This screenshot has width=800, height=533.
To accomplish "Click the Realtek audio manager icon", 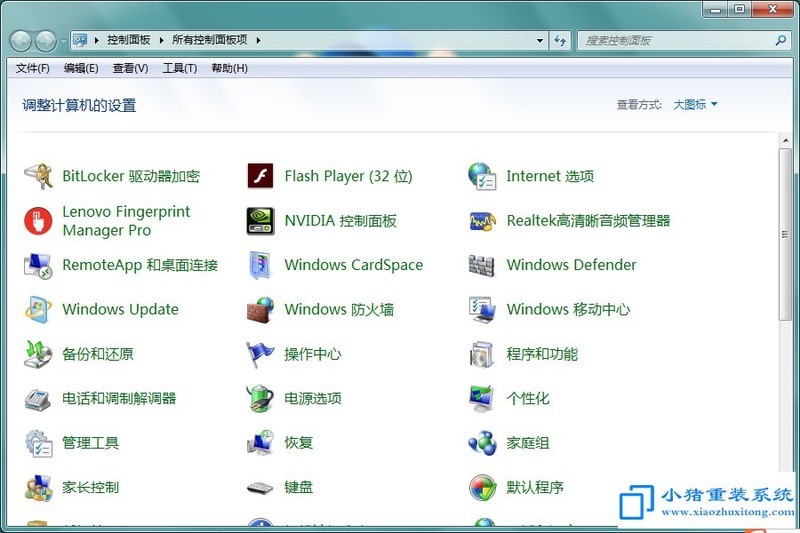I will (x=482, y=221).
